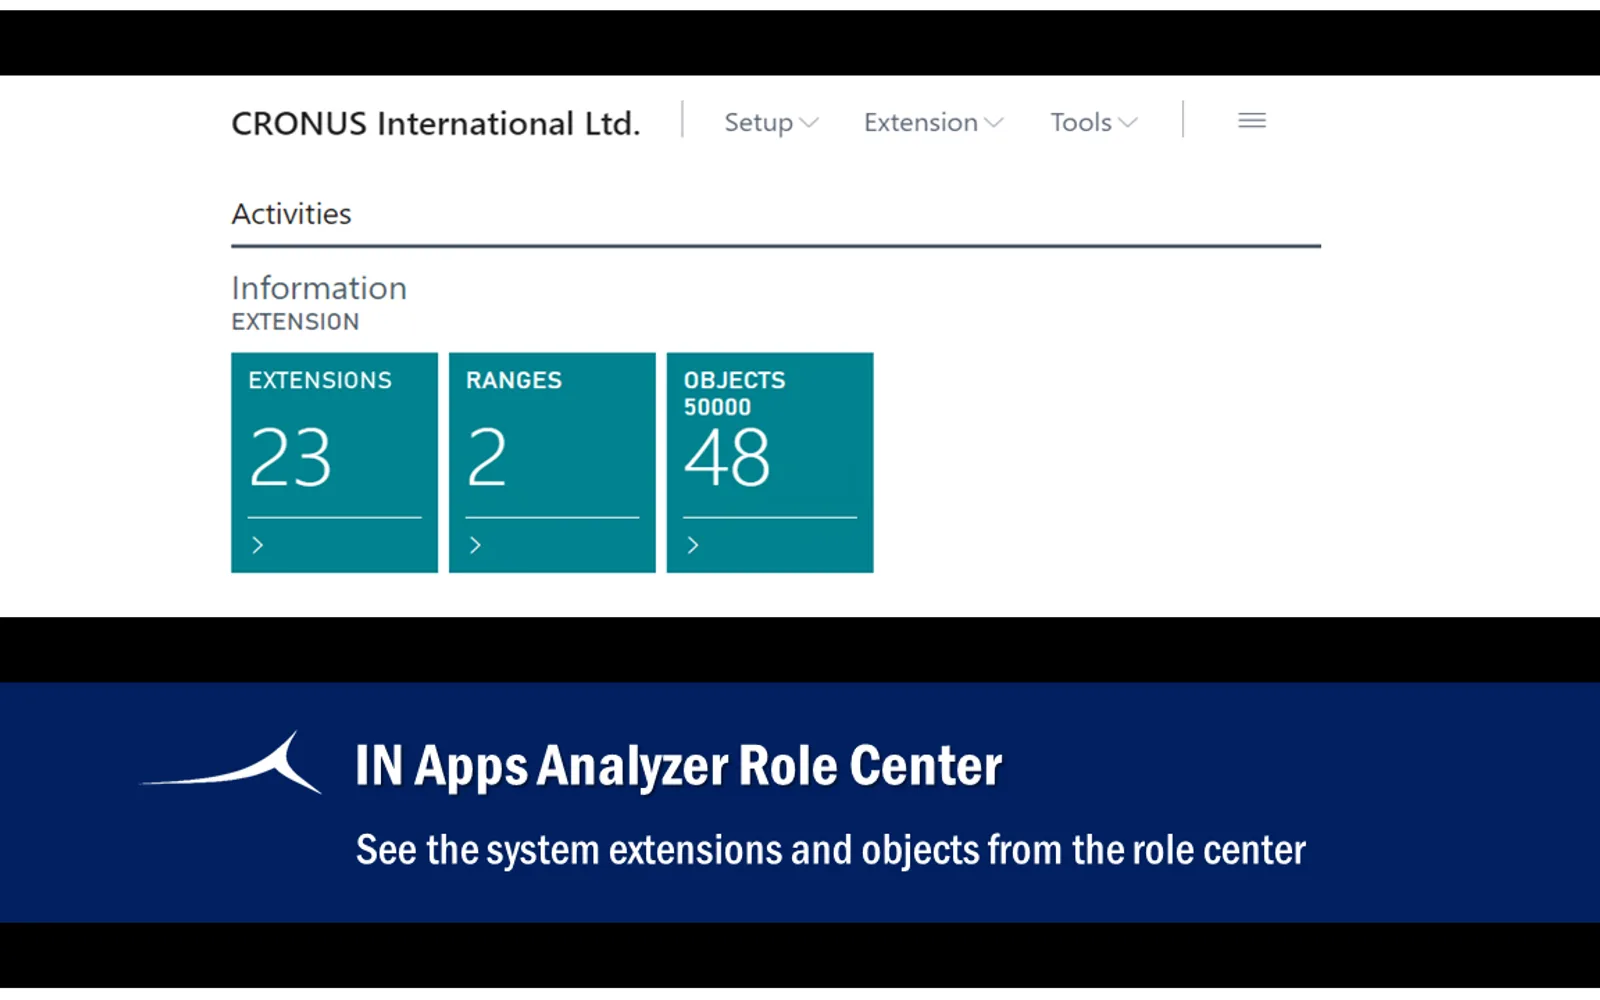Open the Setup dropdown menu

[x=771, y=122]
